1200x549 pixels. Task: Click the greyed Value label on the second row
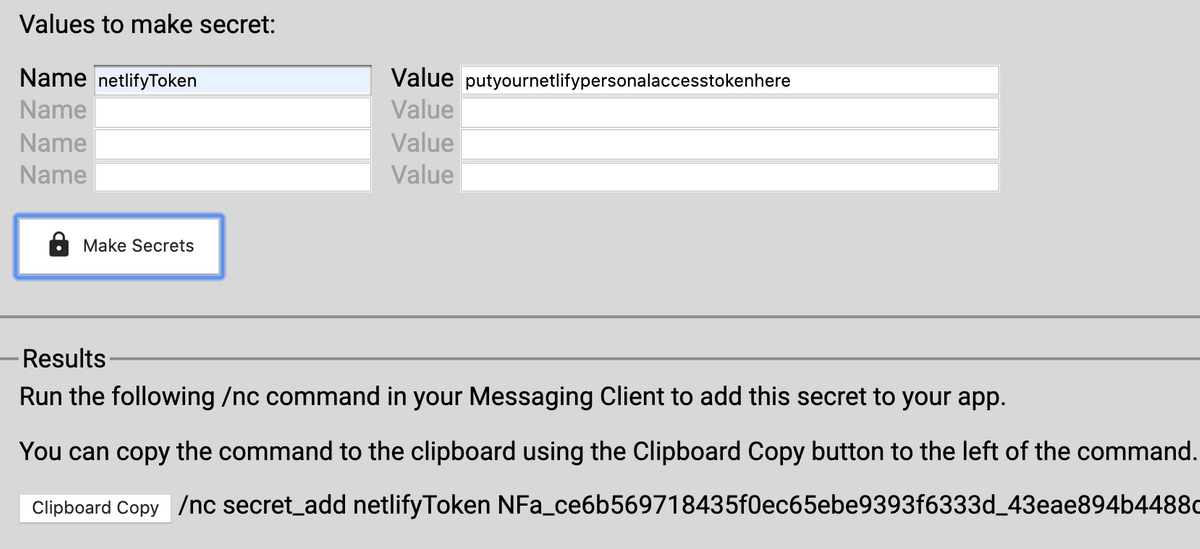click(x=422, y=110)
